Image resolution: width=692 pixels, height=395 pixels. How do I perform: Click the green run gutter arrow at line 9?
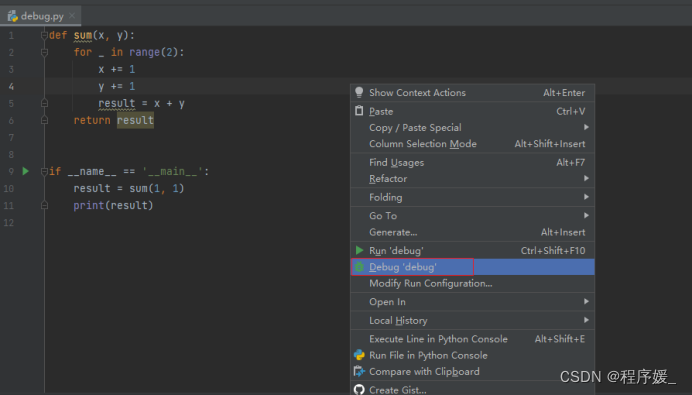(x=26, y=171)
